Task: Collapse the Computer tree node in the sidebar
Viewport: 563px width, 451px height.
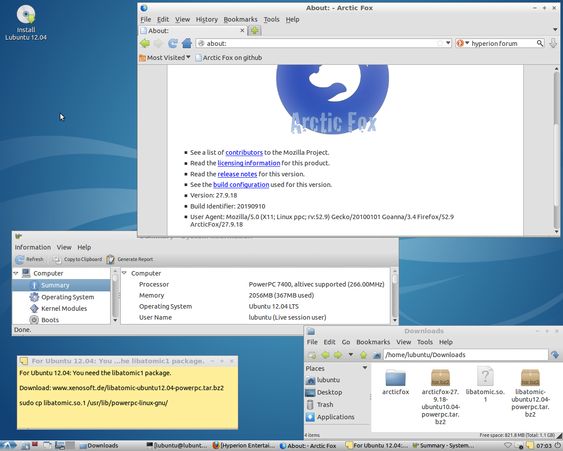Action: pyautogui.click(x=16, y=273)
